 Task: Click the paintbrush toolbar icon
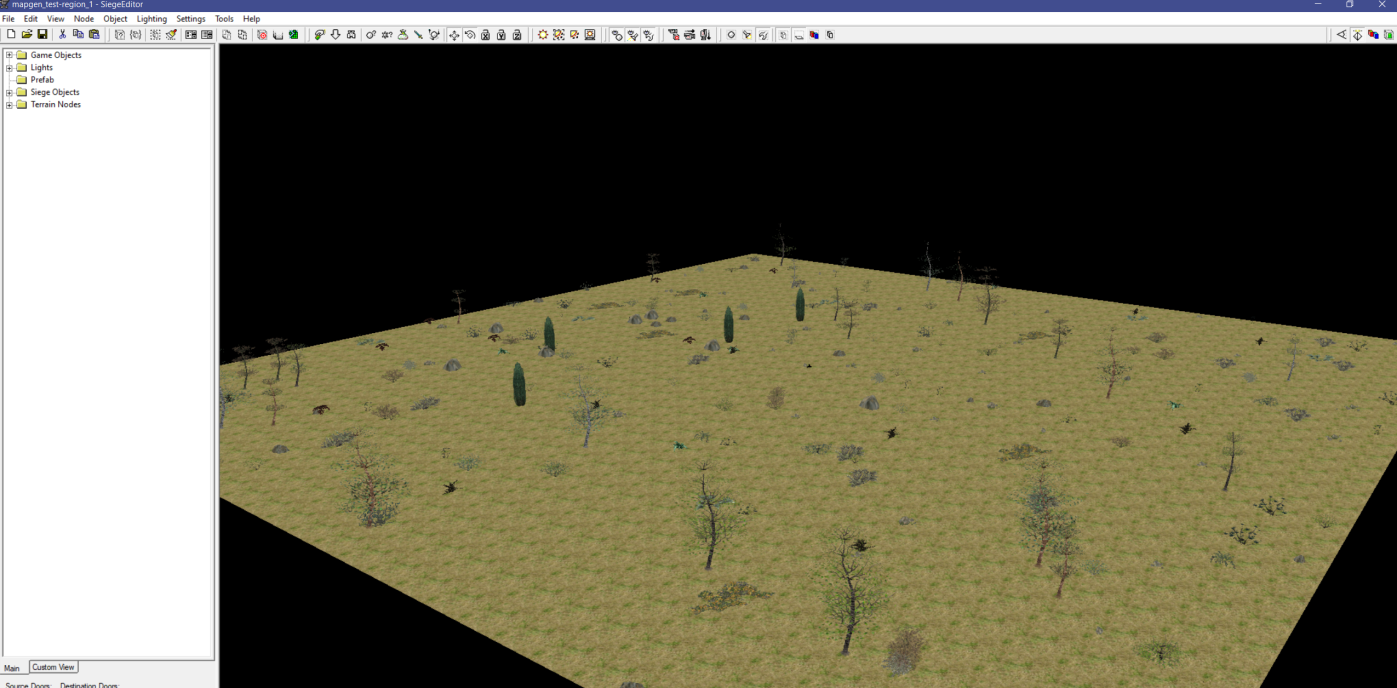(172, 34)
